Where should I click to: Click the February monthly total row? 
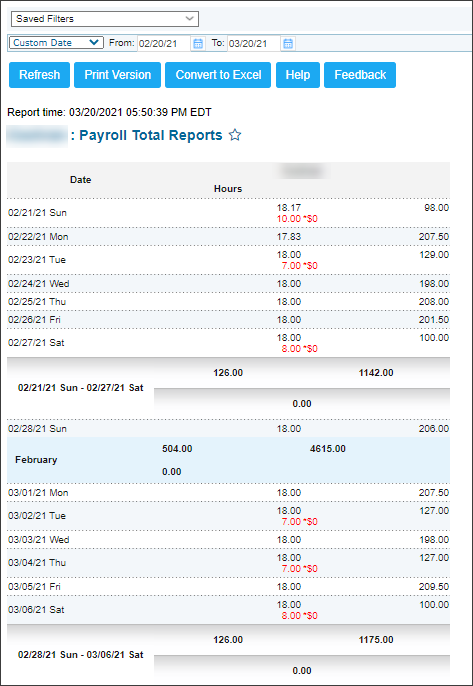point(228,460)
